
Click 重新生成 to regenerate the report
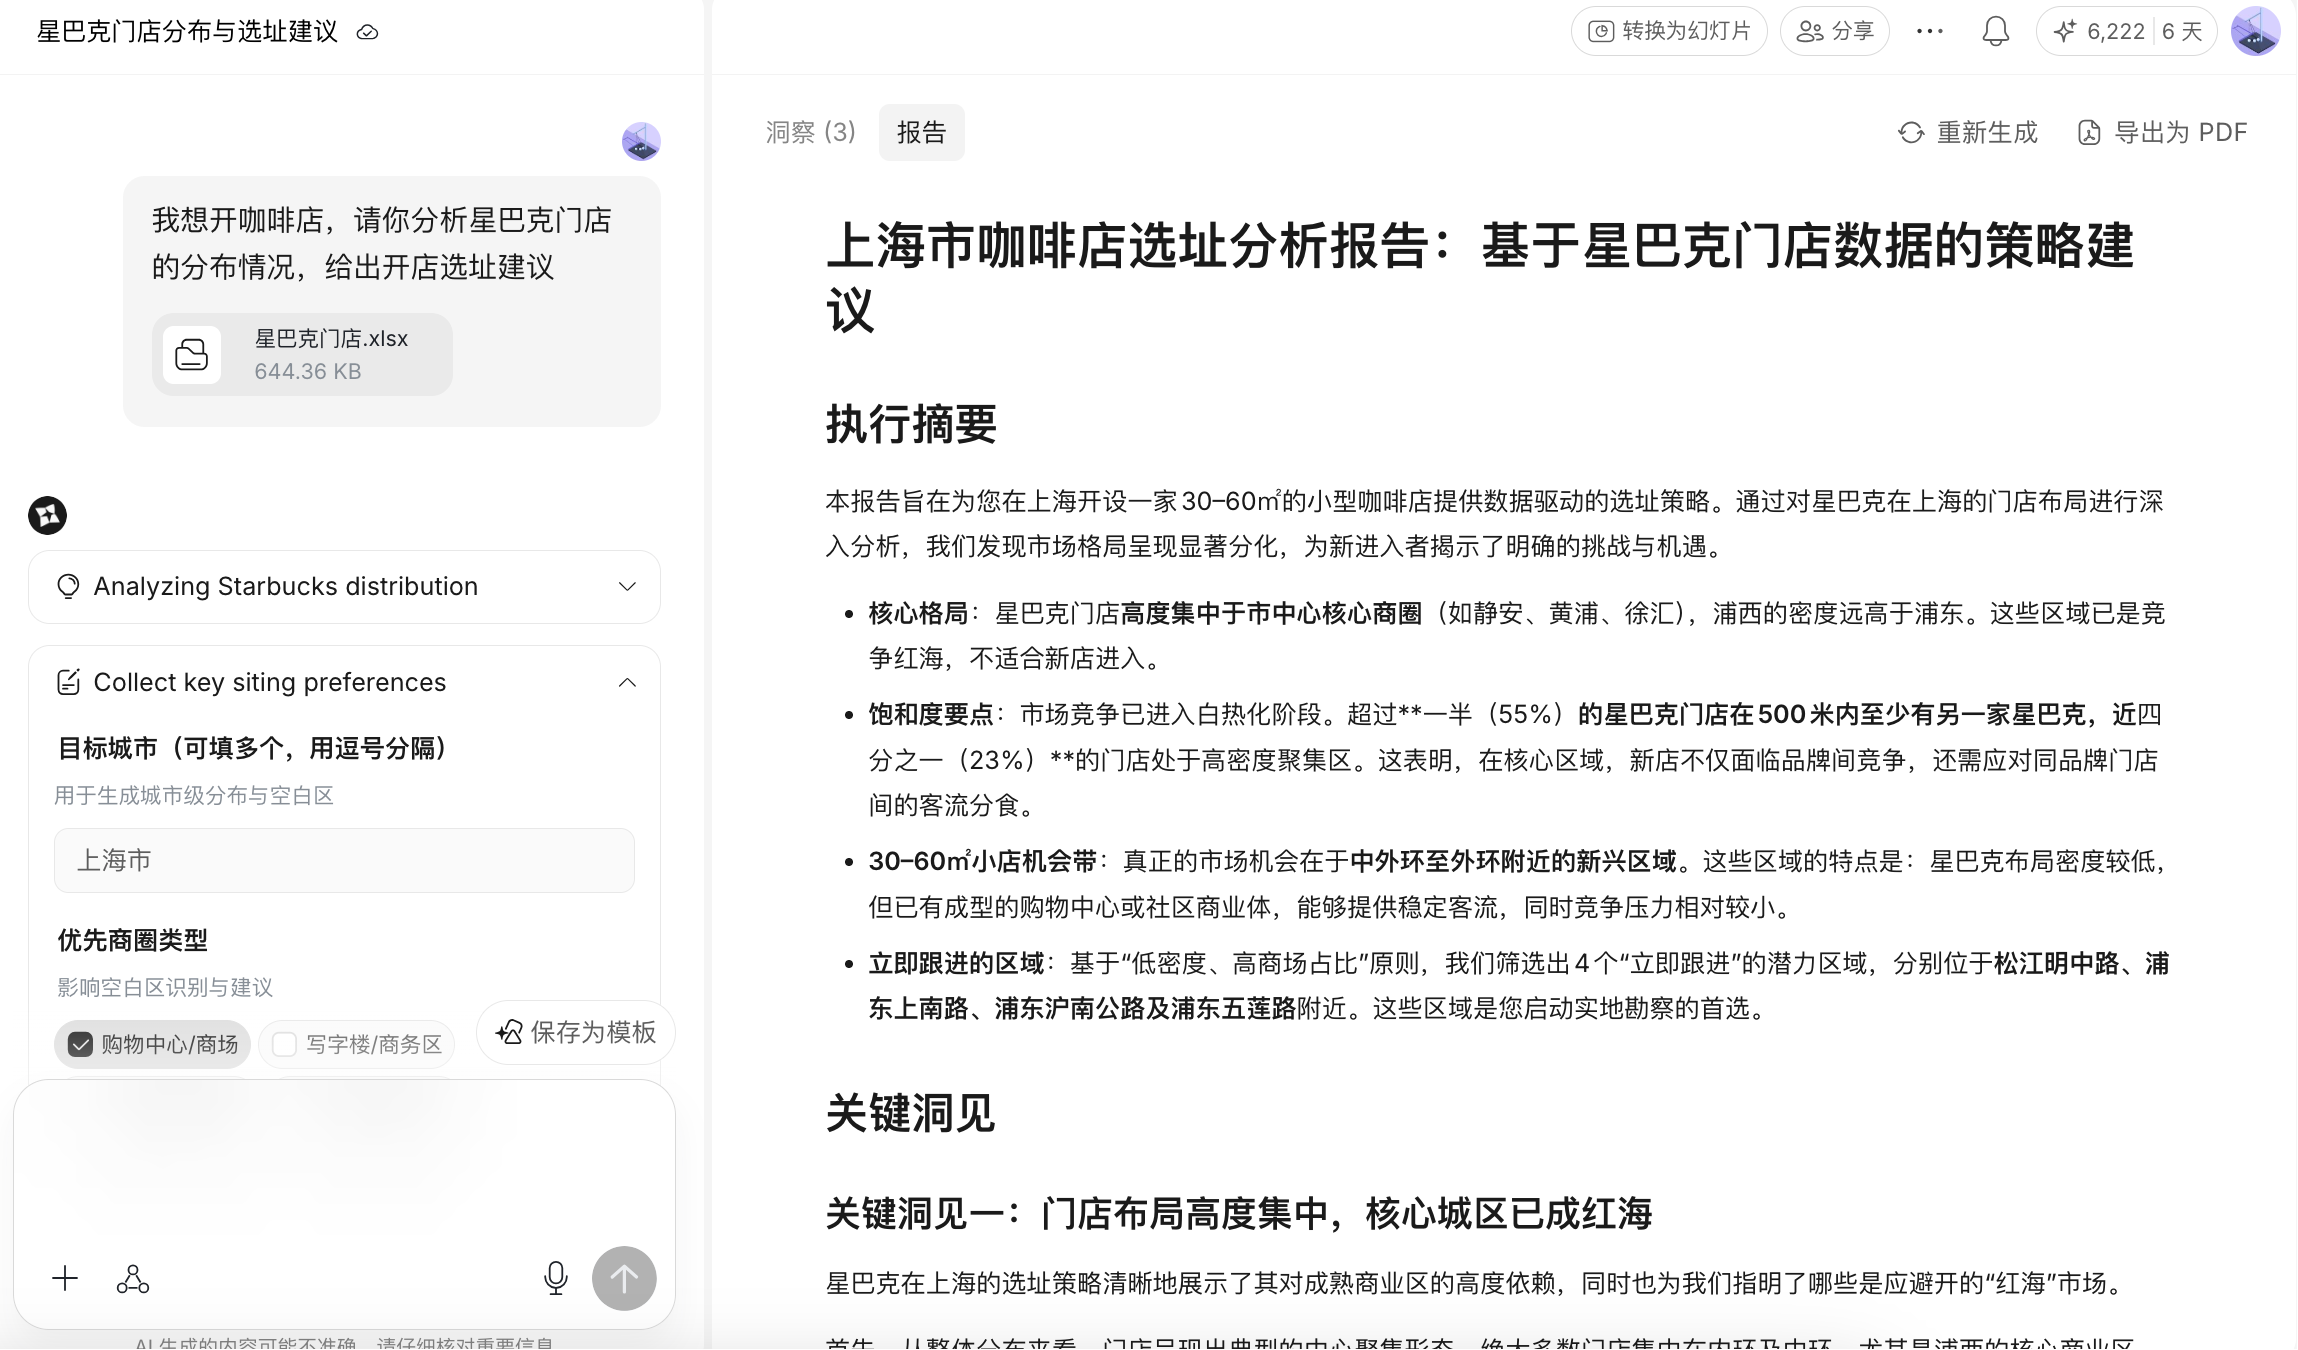(1967, 132)
